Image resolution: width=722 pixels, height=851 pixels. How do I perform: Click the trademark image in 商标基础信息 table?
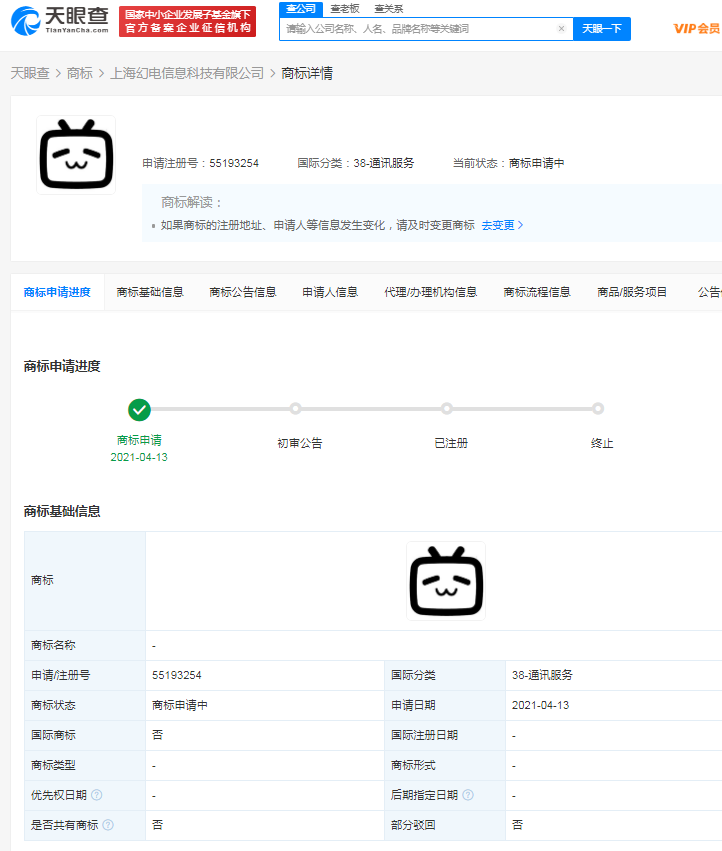point(446,581)
